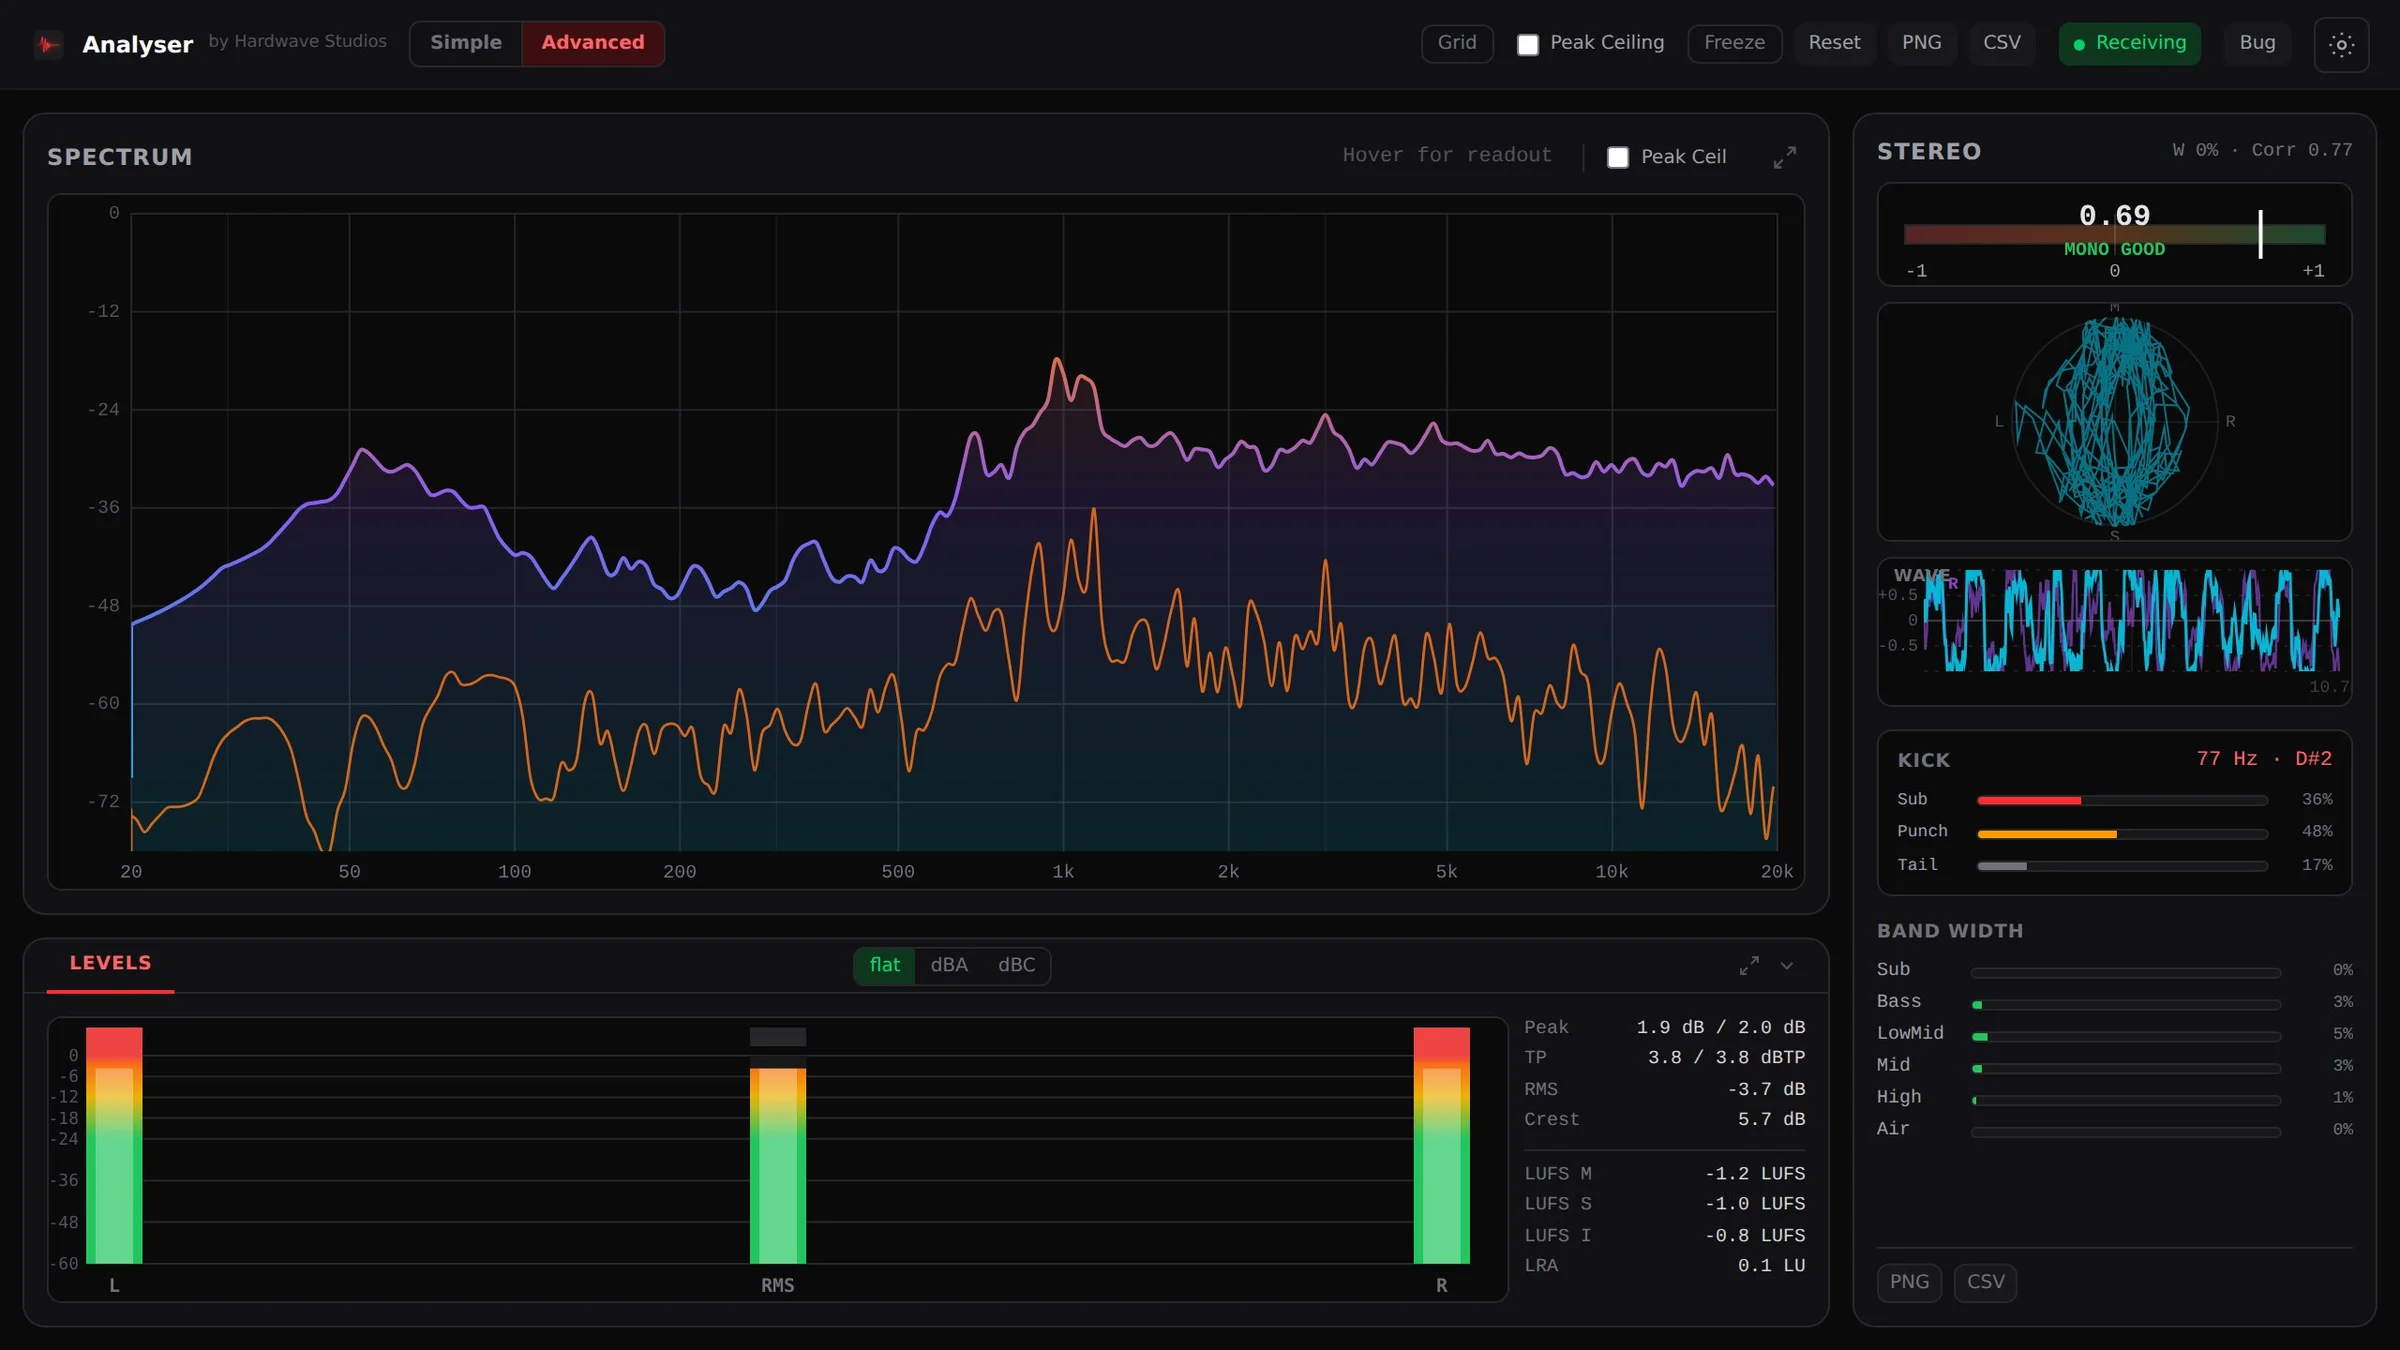
Task: Click the R channel level meter
Action: point(1441,1146)
